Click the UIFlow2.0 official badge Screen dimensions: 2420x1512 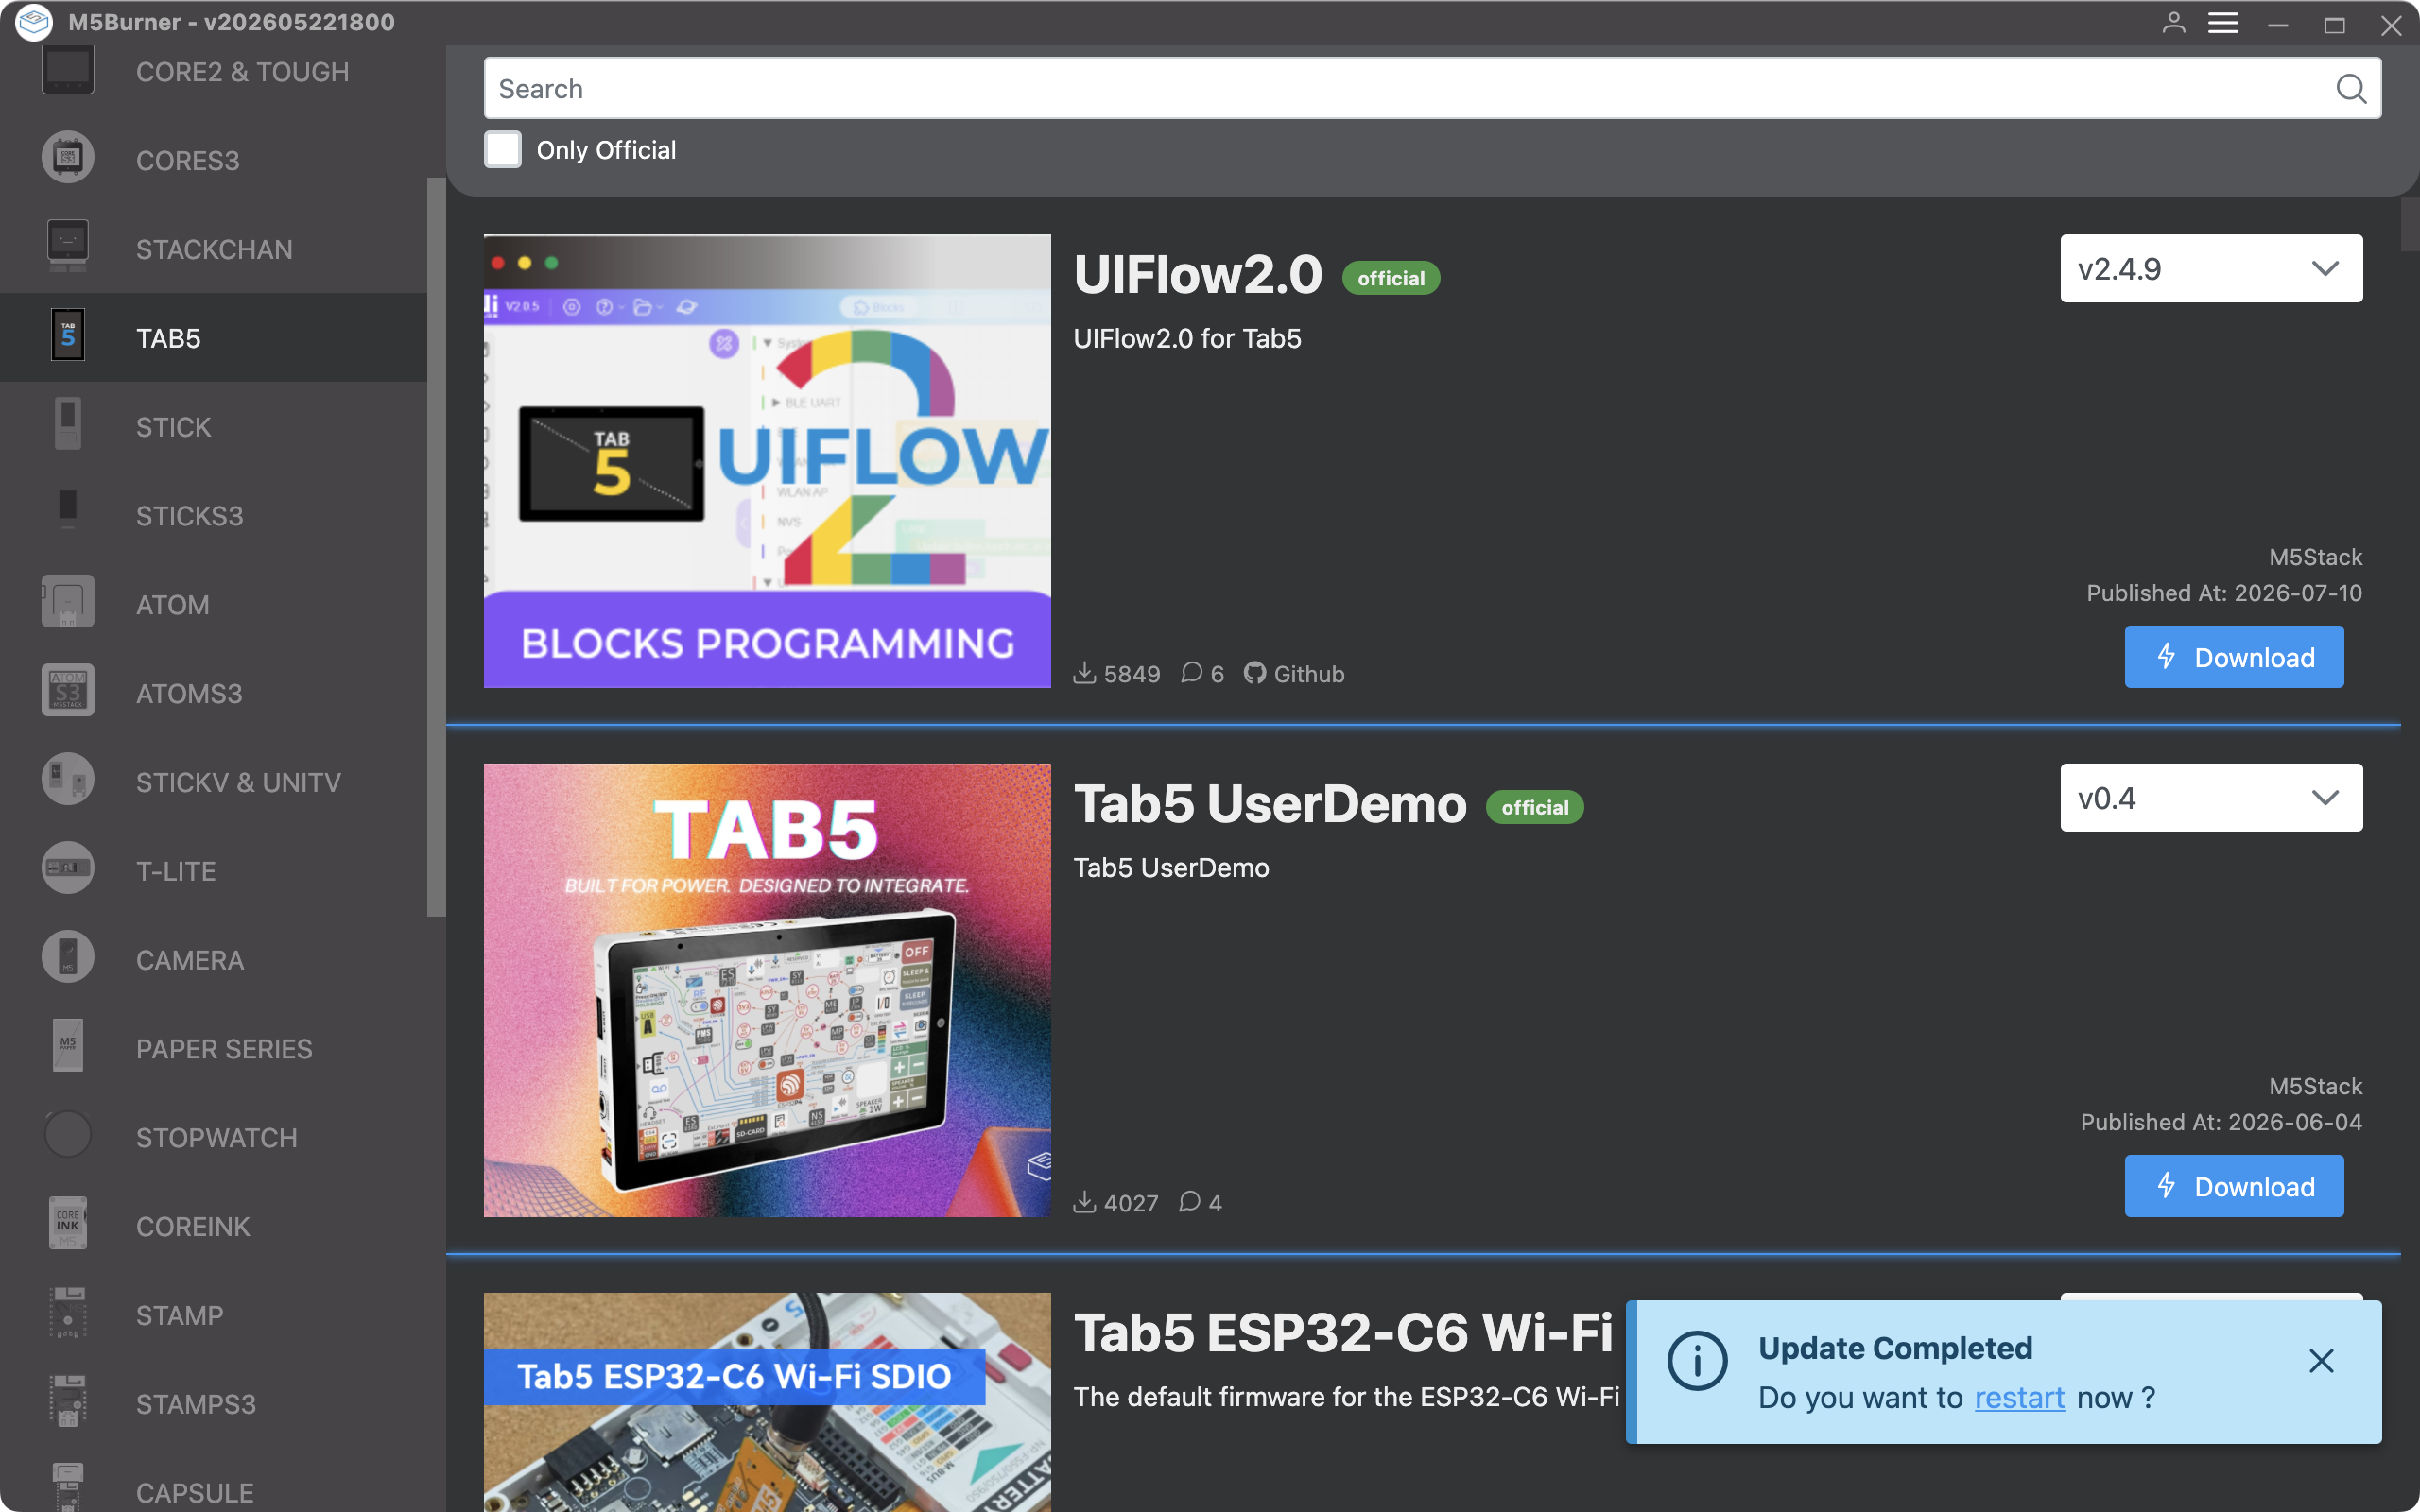1391,278
